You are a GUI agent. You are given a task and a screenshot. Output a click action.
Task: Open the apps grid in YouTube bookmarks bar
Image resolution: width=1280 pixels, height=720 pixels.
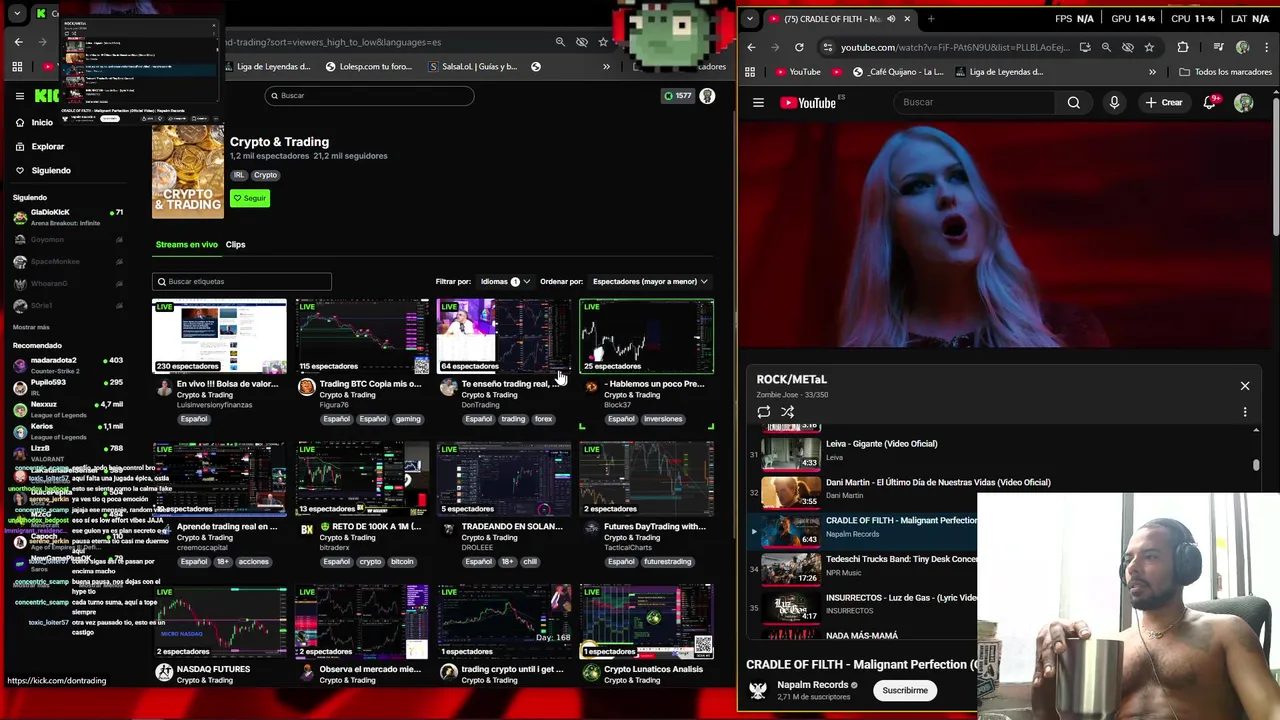click(x=750, y=72)
